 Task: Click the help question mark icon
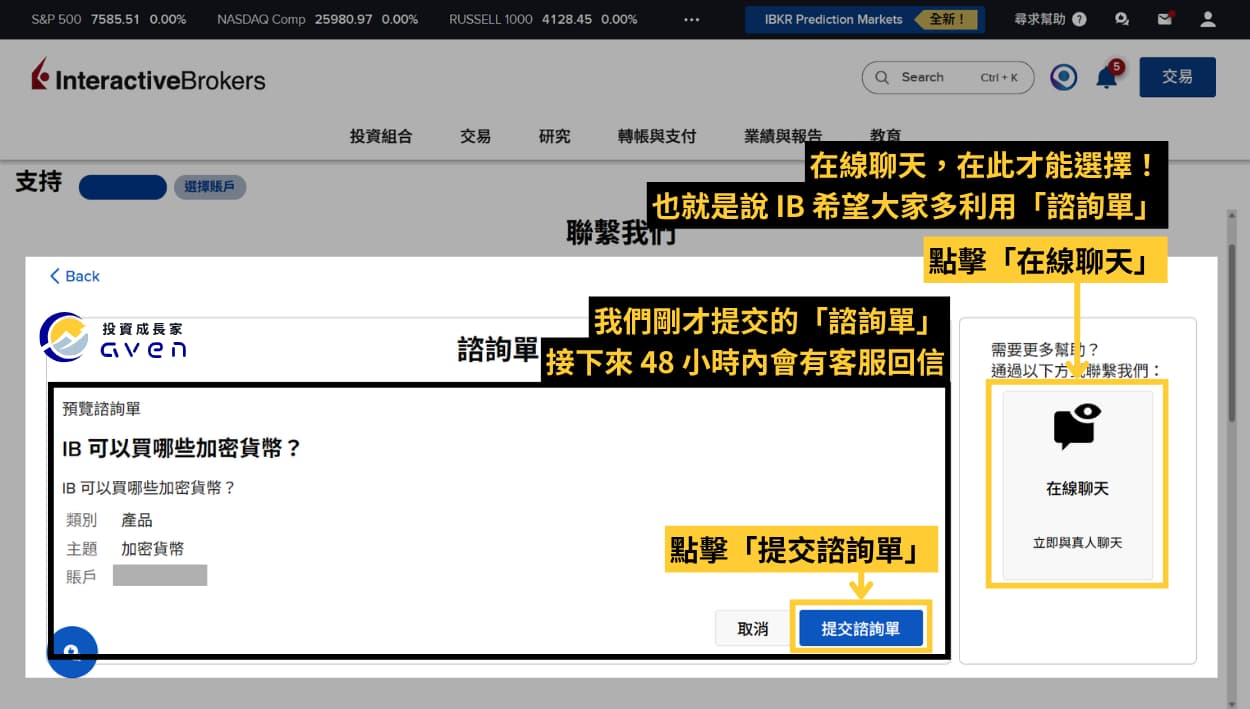1079,19
